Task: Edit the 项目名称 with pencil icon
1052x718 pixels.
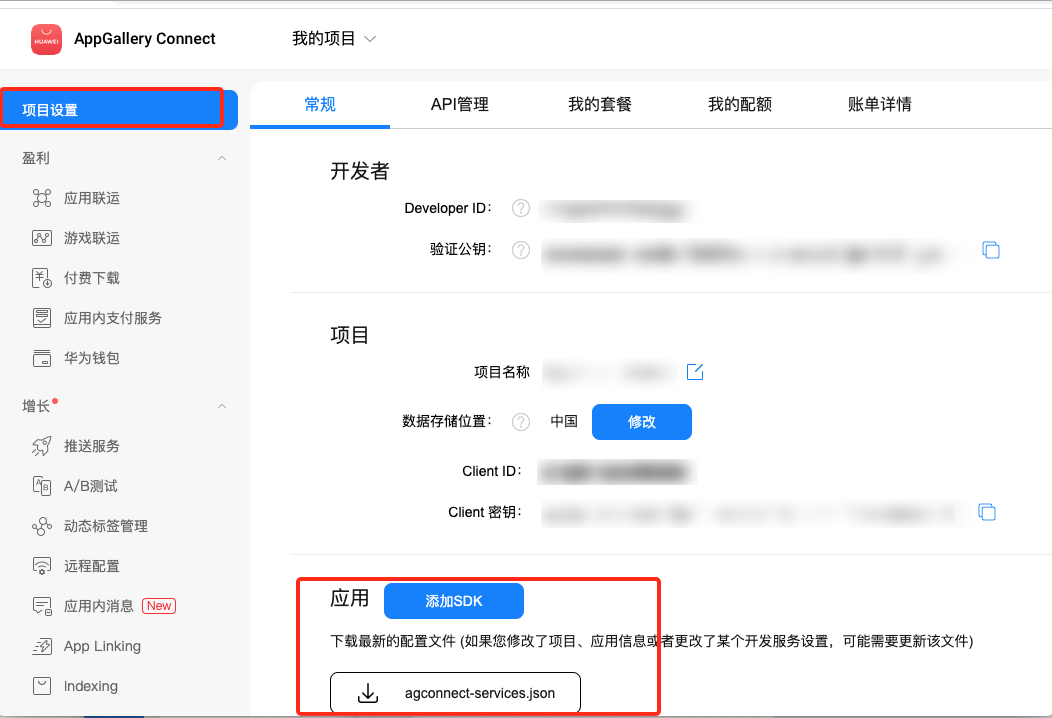Action: (695, 372)
